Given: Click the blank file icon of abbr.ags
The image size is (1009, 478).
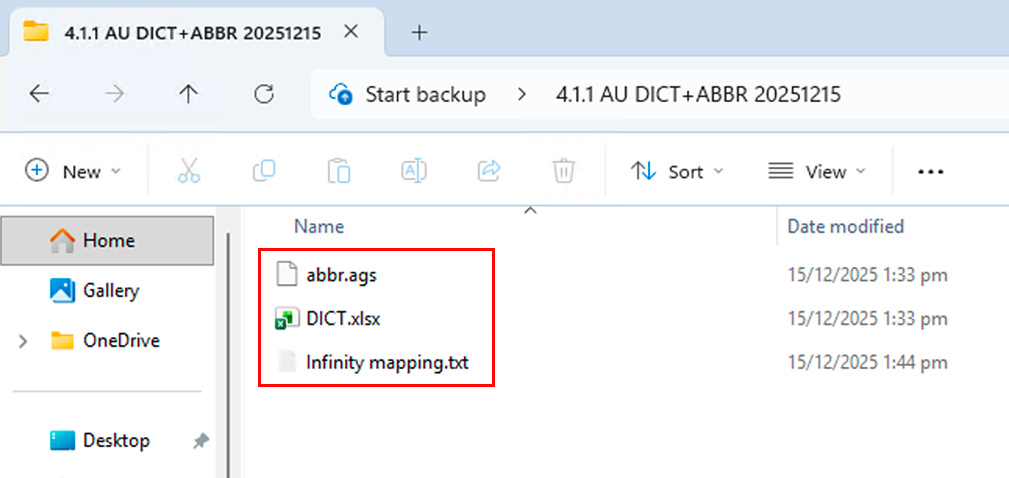Looking at the screenshot, I should [x=287, y=275].
